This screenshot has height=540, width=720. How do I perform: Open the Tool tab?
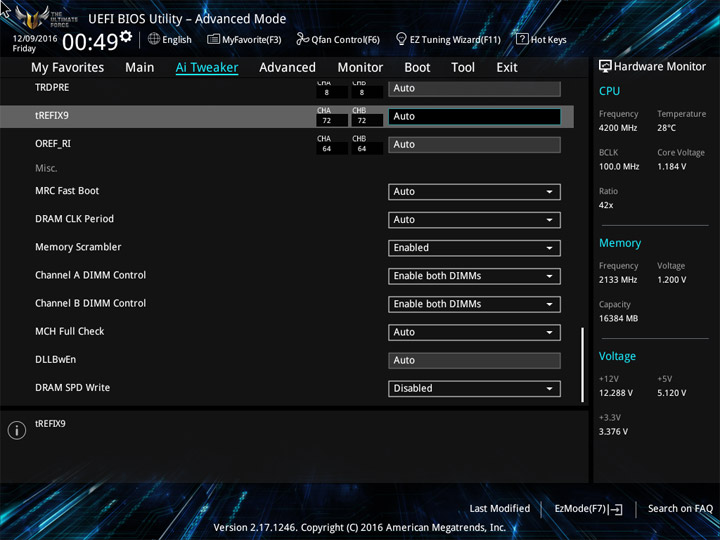click(463, 68)
